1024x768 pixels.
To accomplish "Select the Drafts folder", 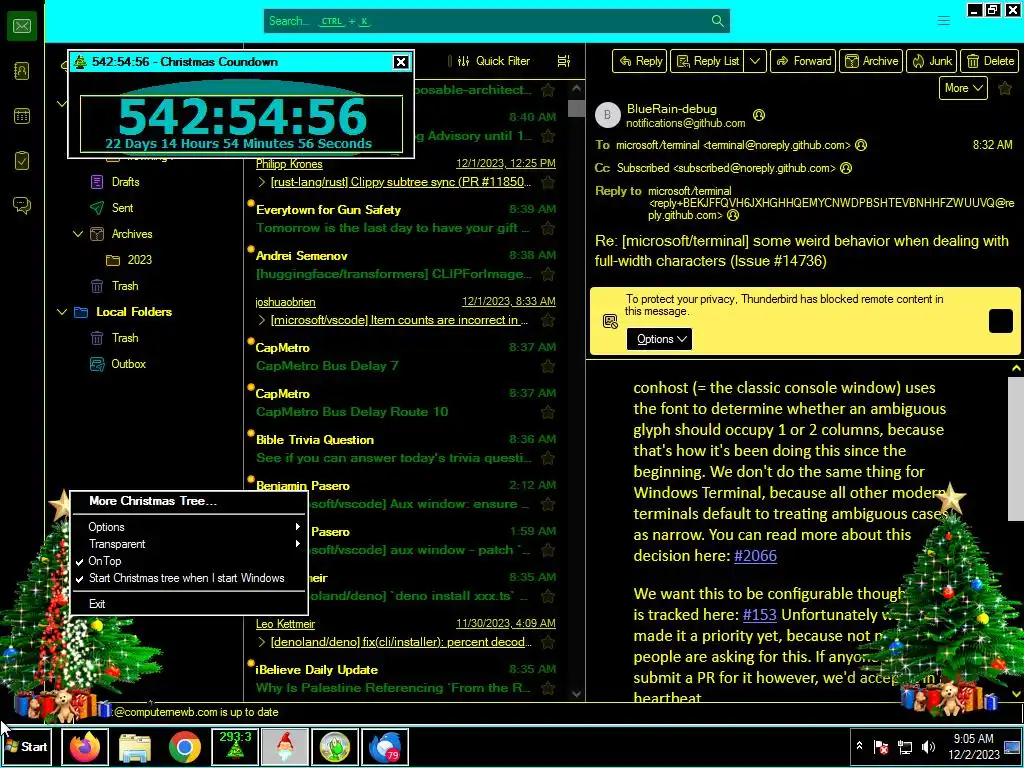I will pyautogui.click(x=125, y=182).
